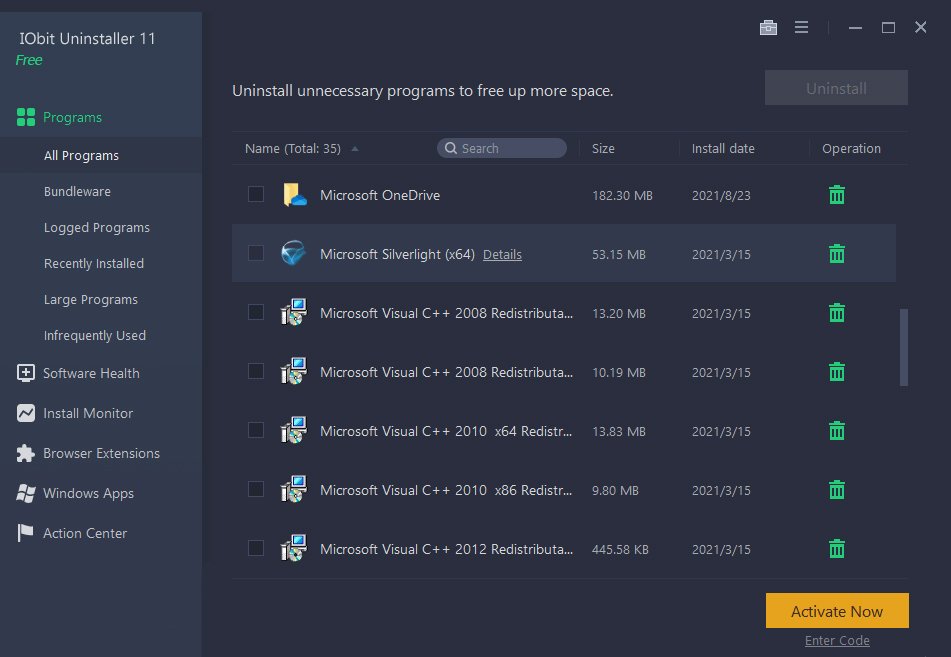Click the trash icon for Microsoft Silverlight
This screenshot has width=951, height=657.
pos(836,253)
